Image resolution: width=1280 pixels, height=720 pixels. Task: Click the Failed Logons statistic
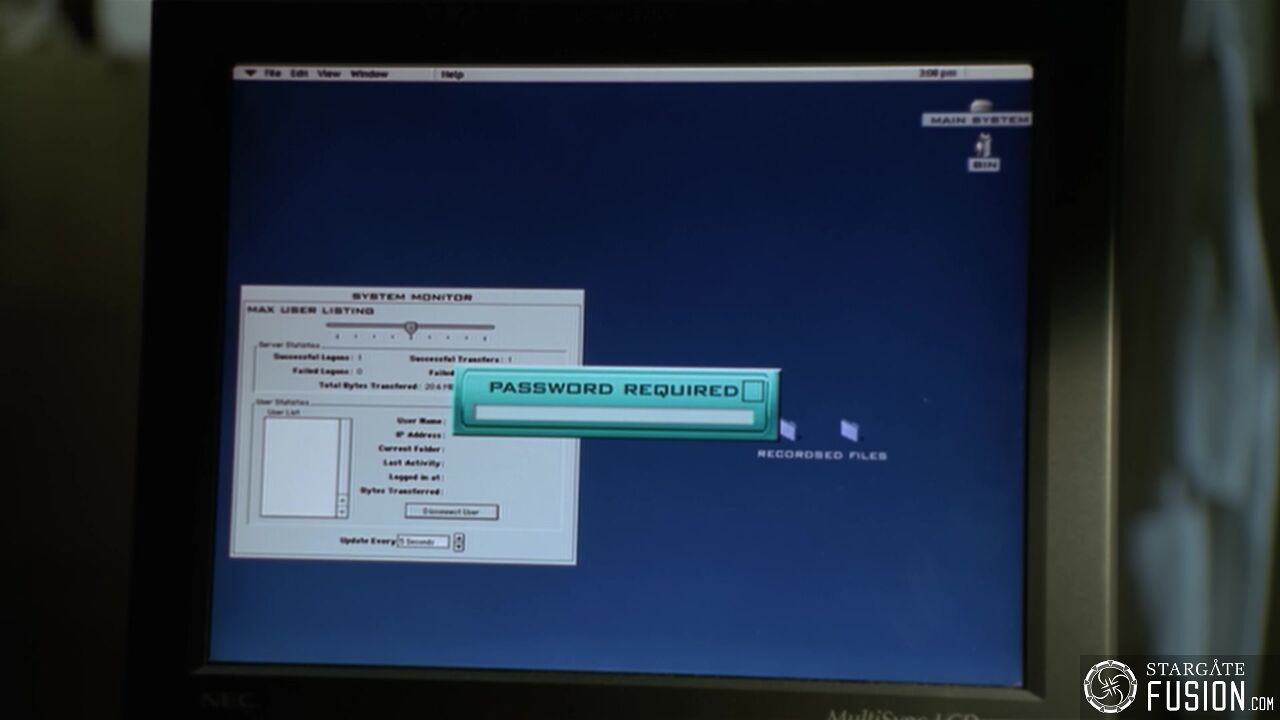[327, 371]
